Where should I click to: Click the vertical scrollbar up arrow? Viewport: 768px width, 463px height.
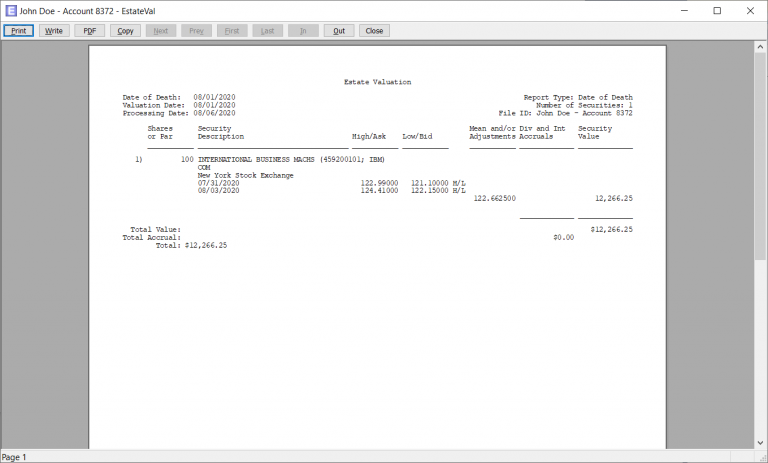tap(760, 47)
